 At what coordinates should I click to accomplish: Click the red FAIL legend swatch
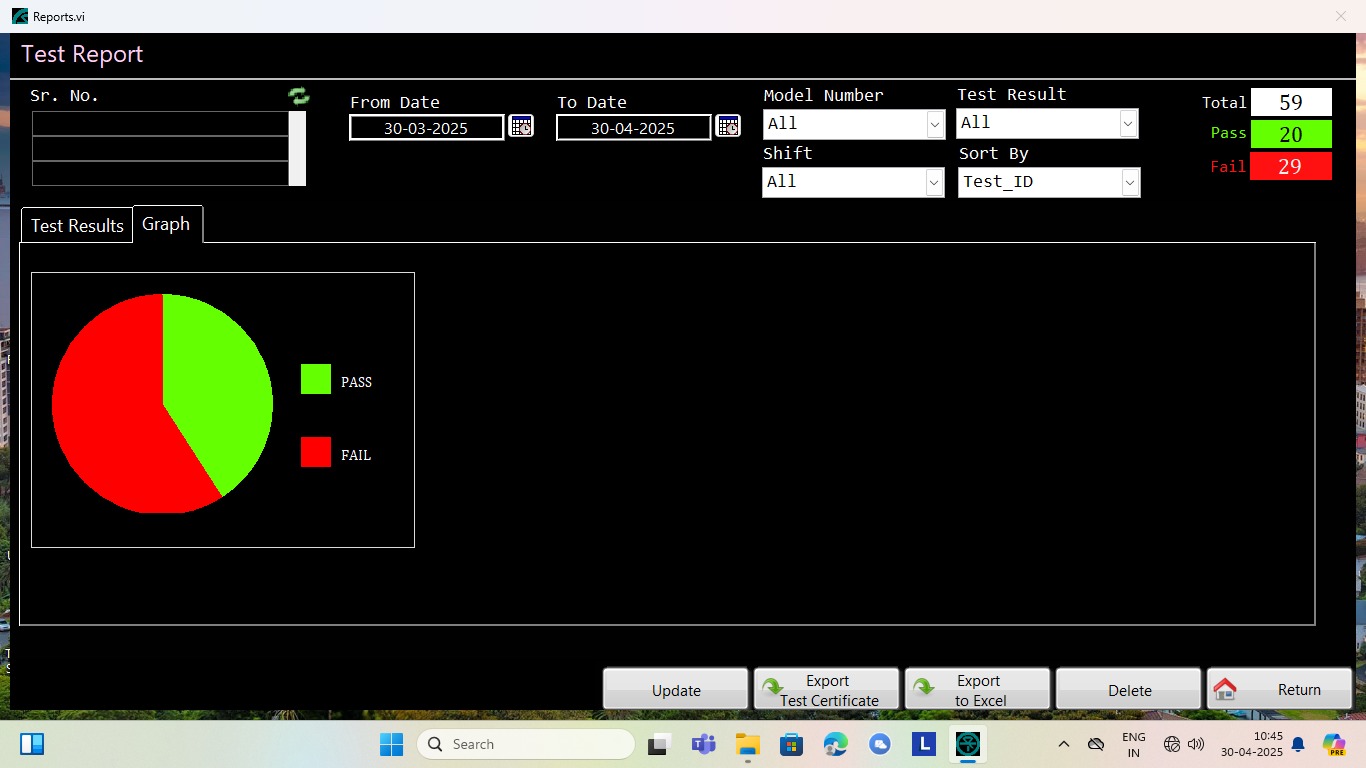[x=316, y=452]
